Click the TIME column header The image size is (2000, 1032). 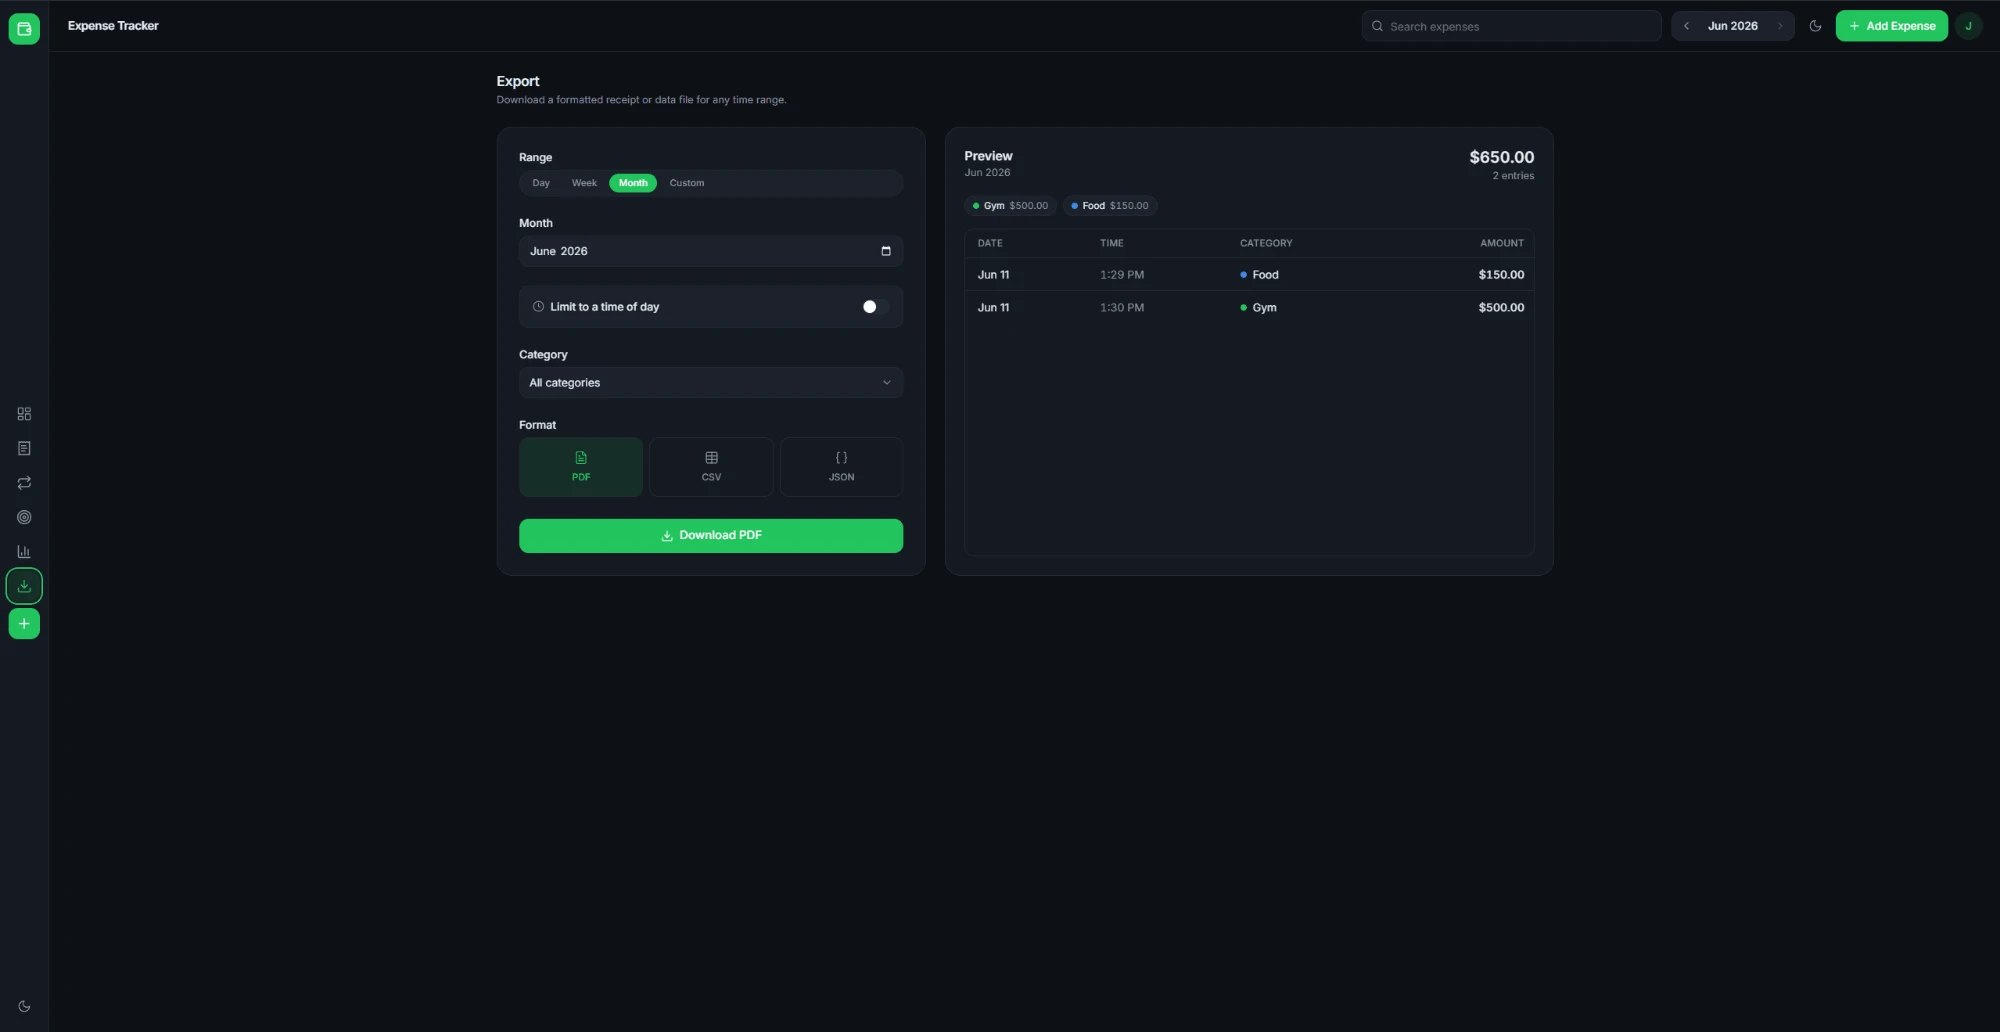1111,243
